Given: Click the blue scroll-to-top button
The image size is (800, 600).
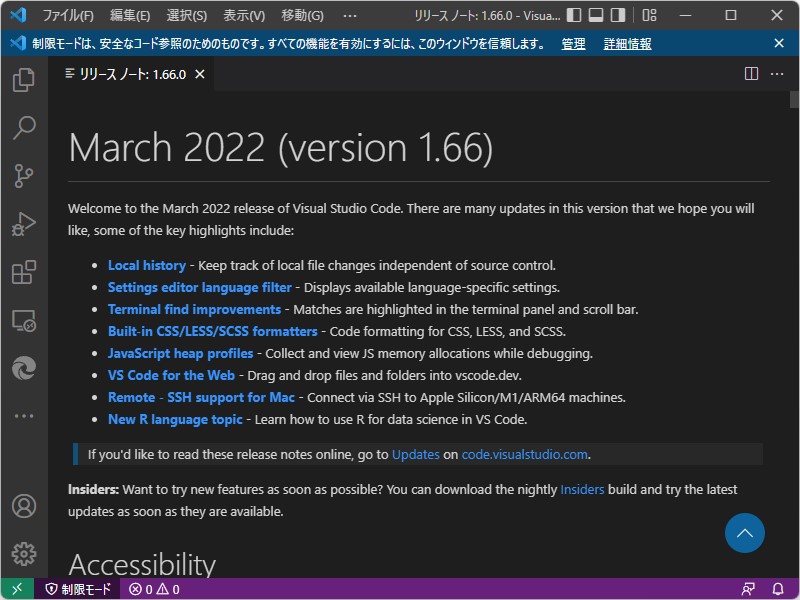Looking at the screenshot, I should 744,533.
